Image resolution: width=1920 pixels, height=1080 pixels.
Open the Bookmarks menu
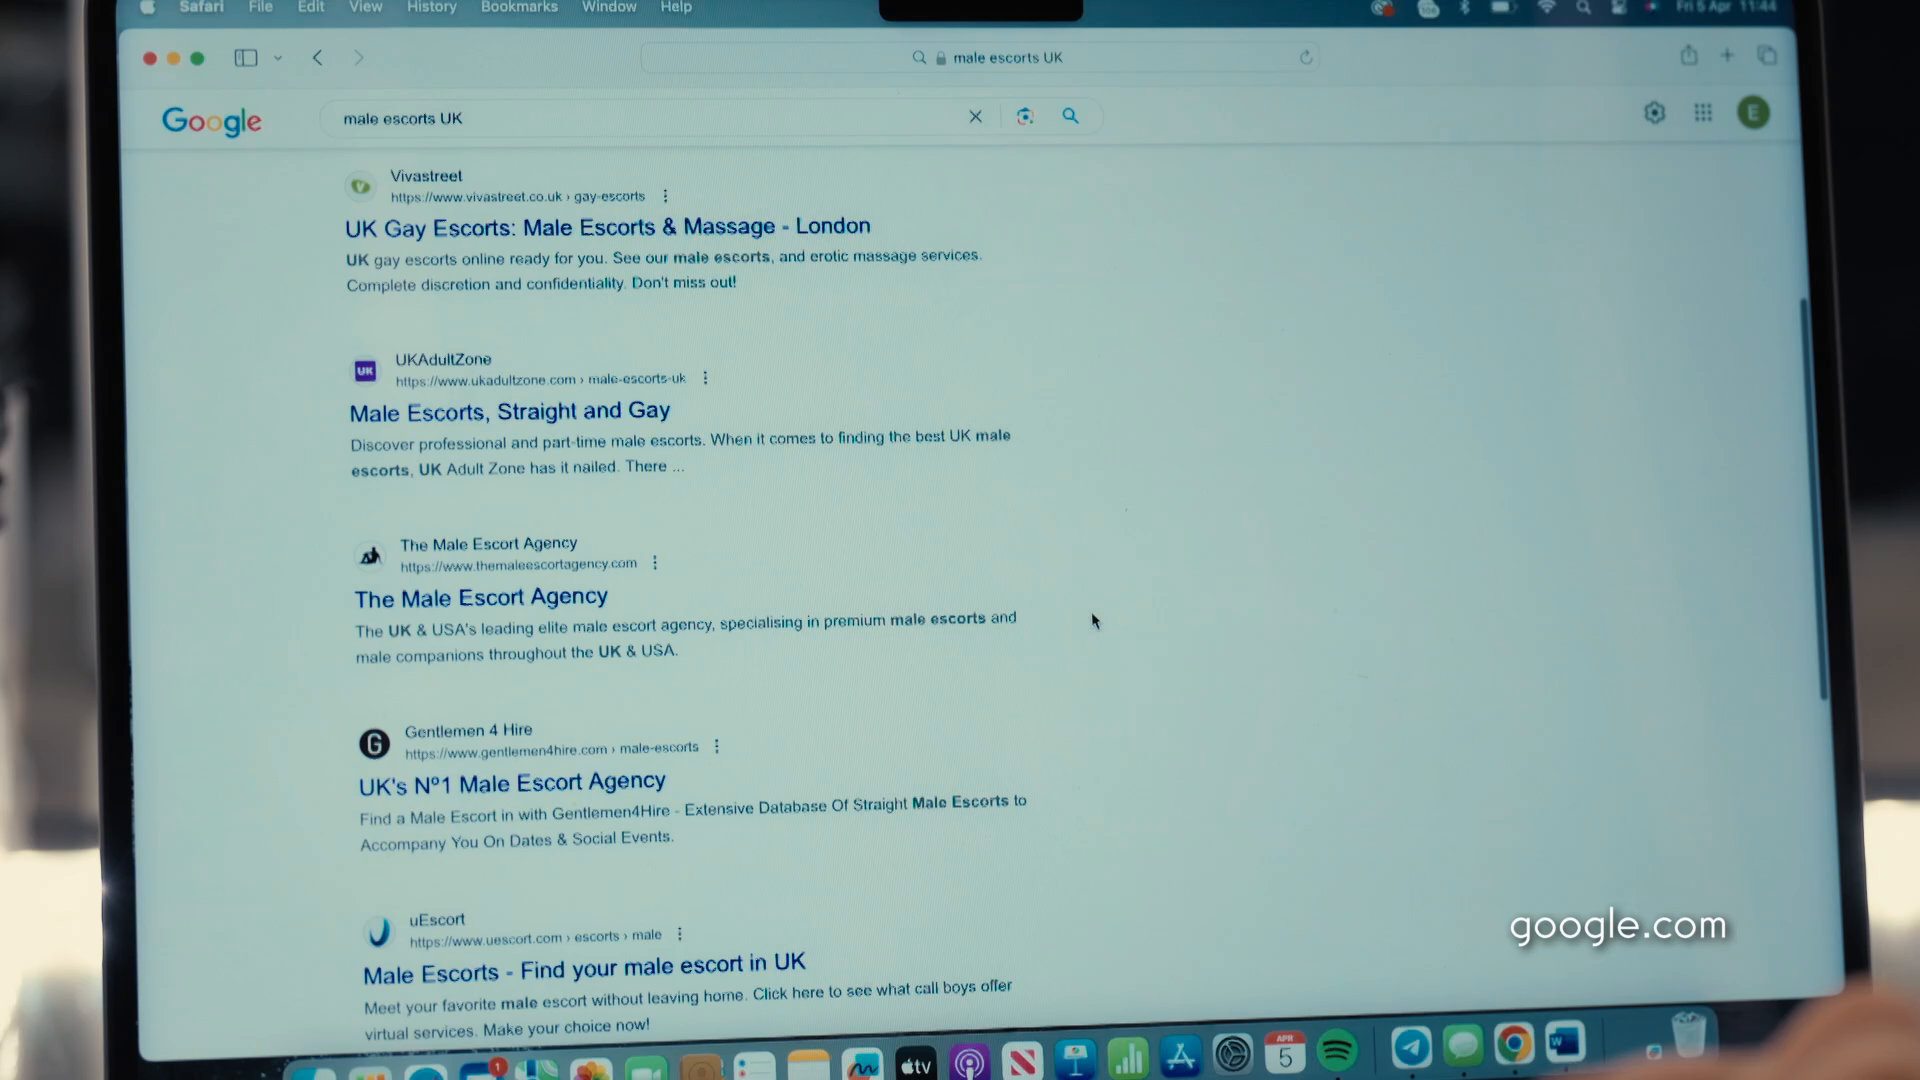click(x=518, y=7)
